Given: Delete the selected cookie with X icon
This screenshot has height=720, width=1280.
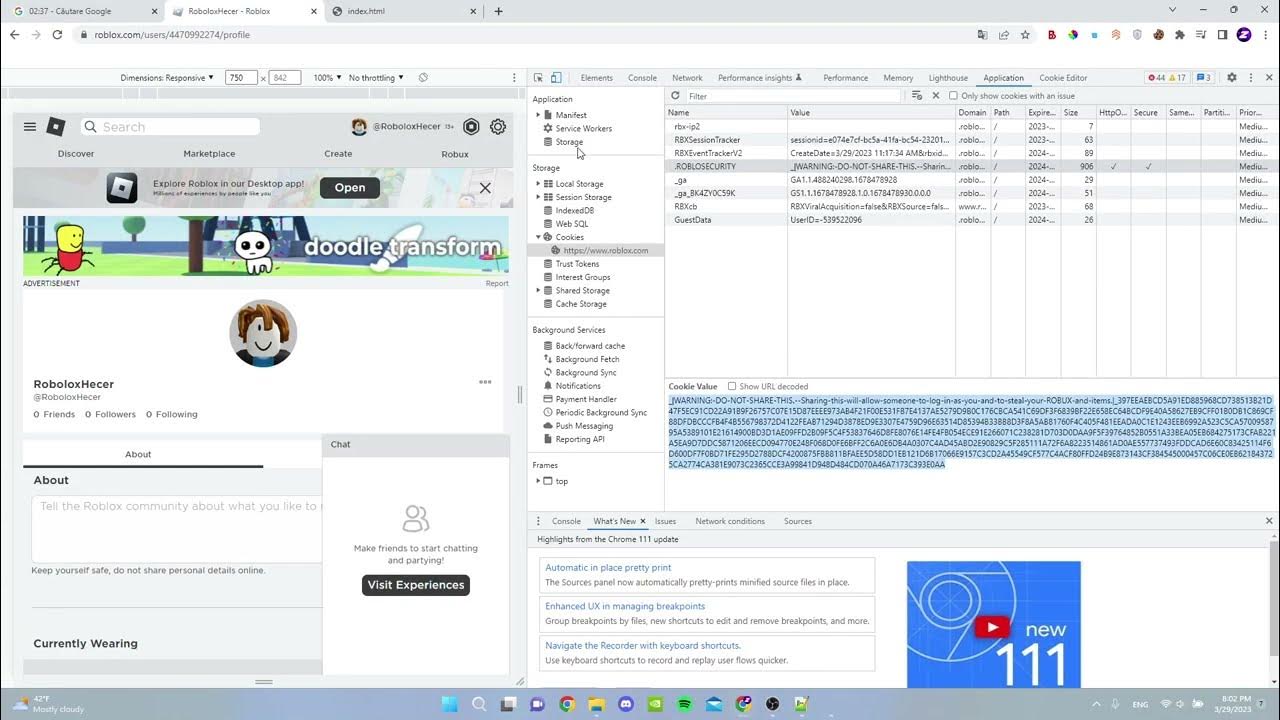Looking at the screenshot, I should pyautogui.click(x=936, y=96).
